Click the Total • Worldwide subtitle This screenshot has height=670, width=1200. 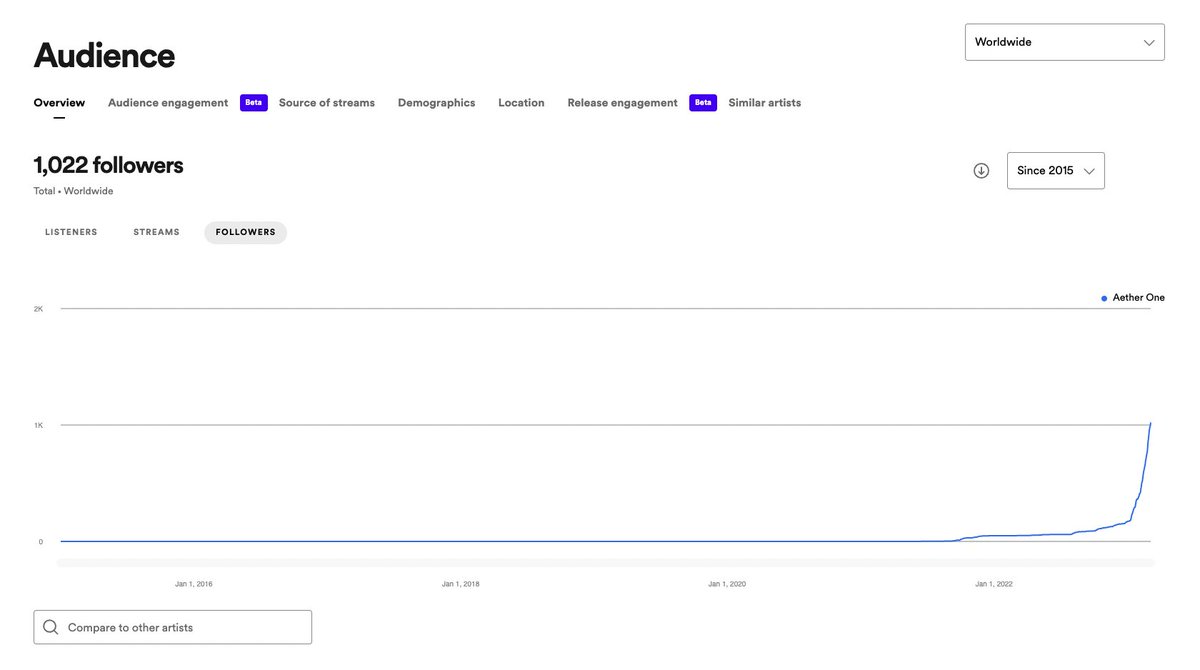pyautogui.click(x=73, y=191)
